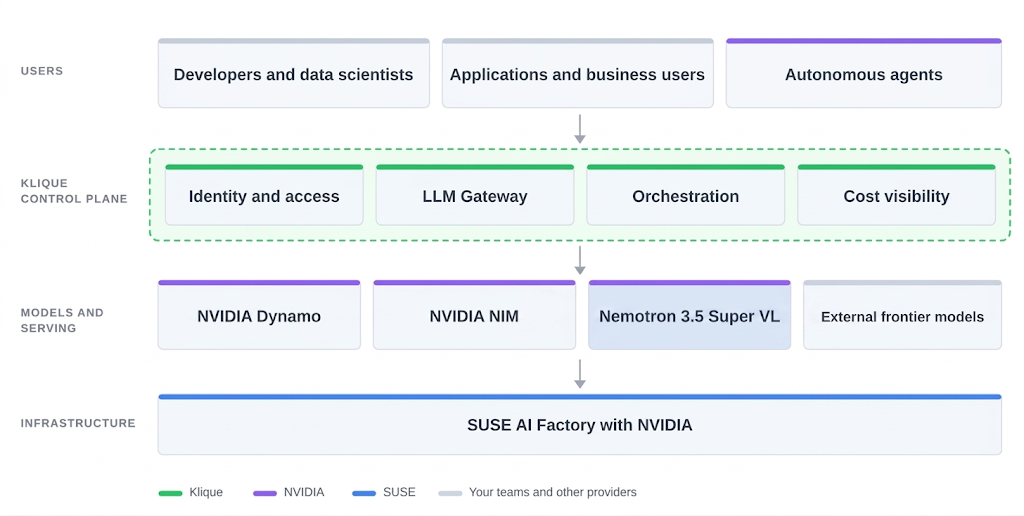
Task: Open the LLM Gateway card
Action: tap(475, 195)
